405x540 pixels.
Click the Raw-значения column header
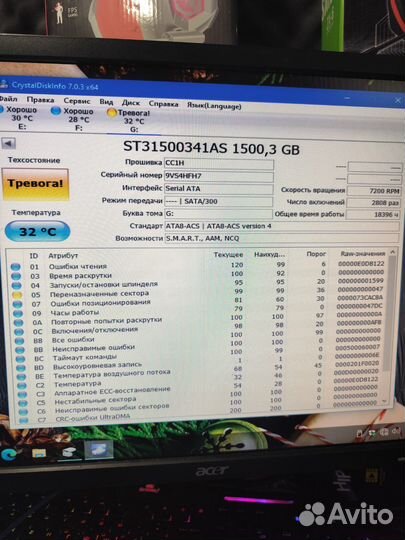coord(363,254)
